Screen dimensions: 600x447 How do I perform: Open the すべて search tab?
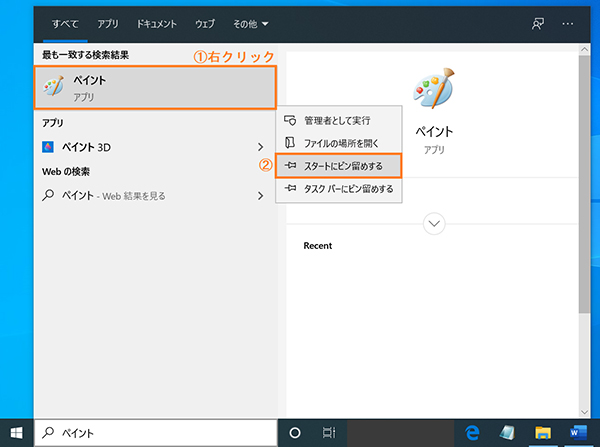[x=65, y=24]
